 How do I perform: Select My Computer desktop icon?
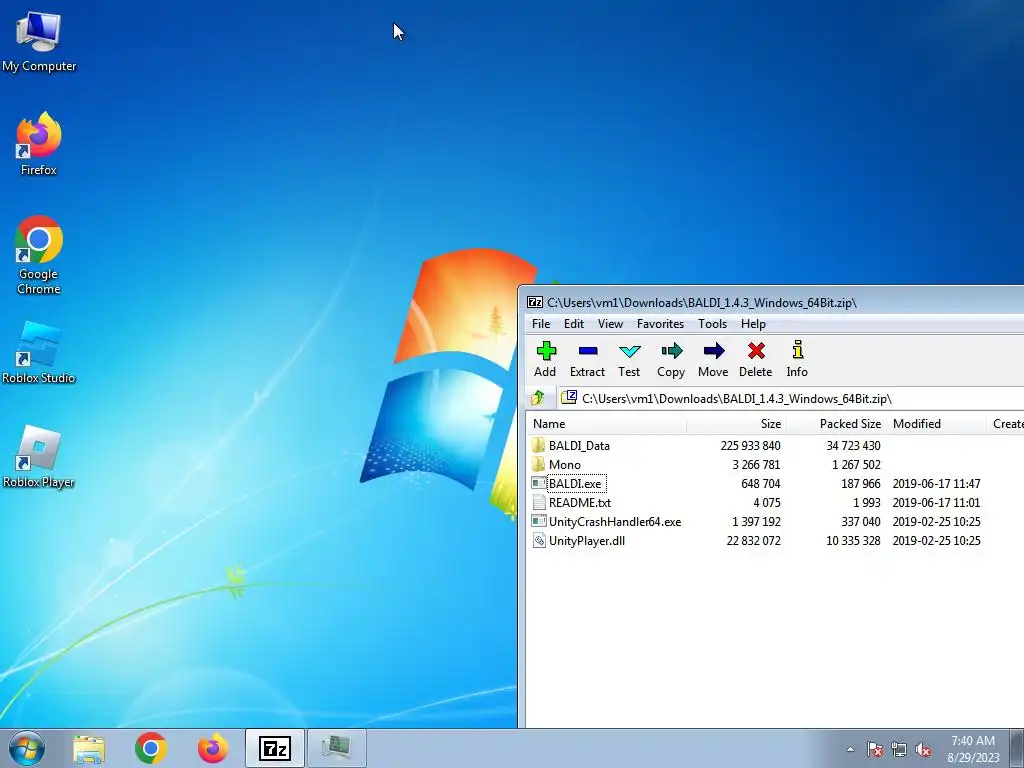coord(39,42)
